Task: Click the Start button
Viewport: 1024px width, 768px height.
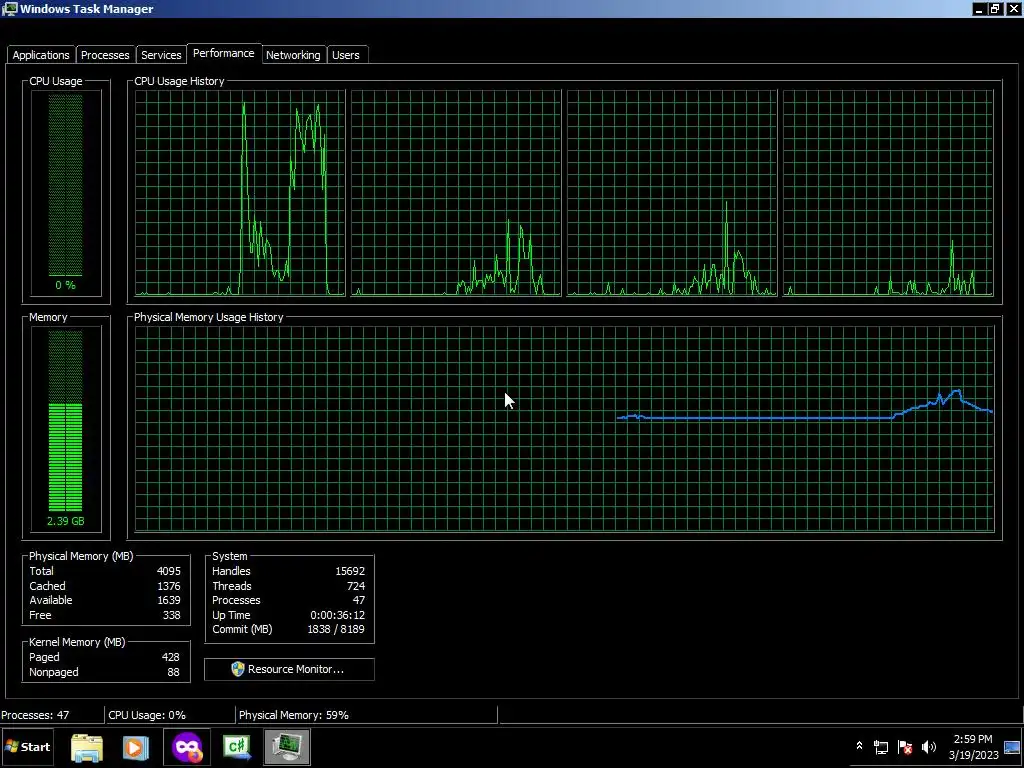Action: coord(28,746)
